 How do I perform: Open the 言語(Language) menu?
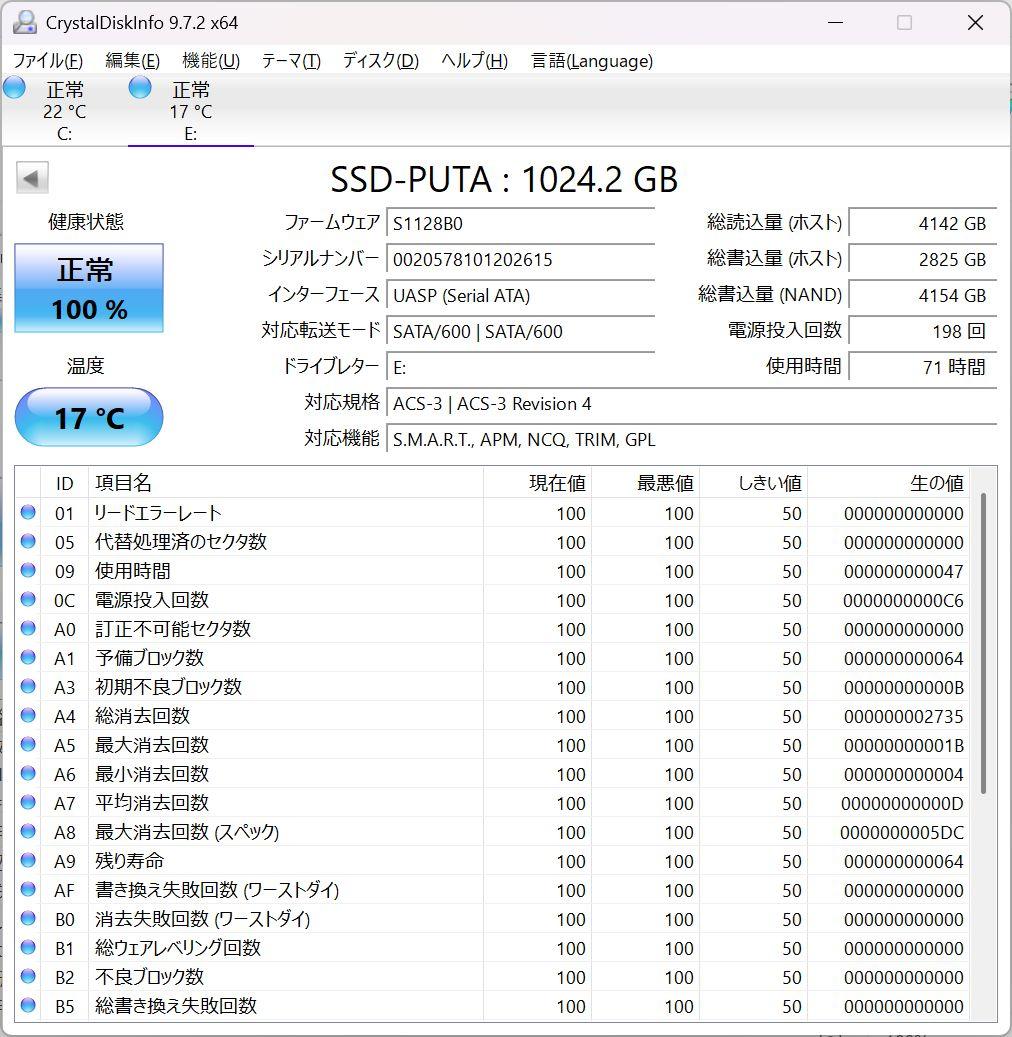[592, 61]
